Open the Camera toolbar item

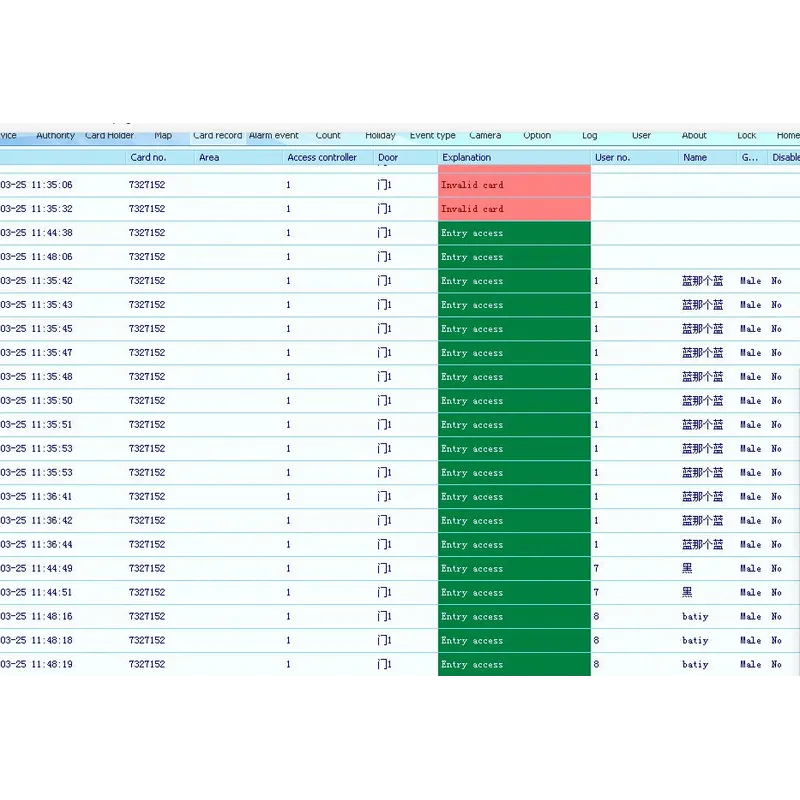click(485, 136)
